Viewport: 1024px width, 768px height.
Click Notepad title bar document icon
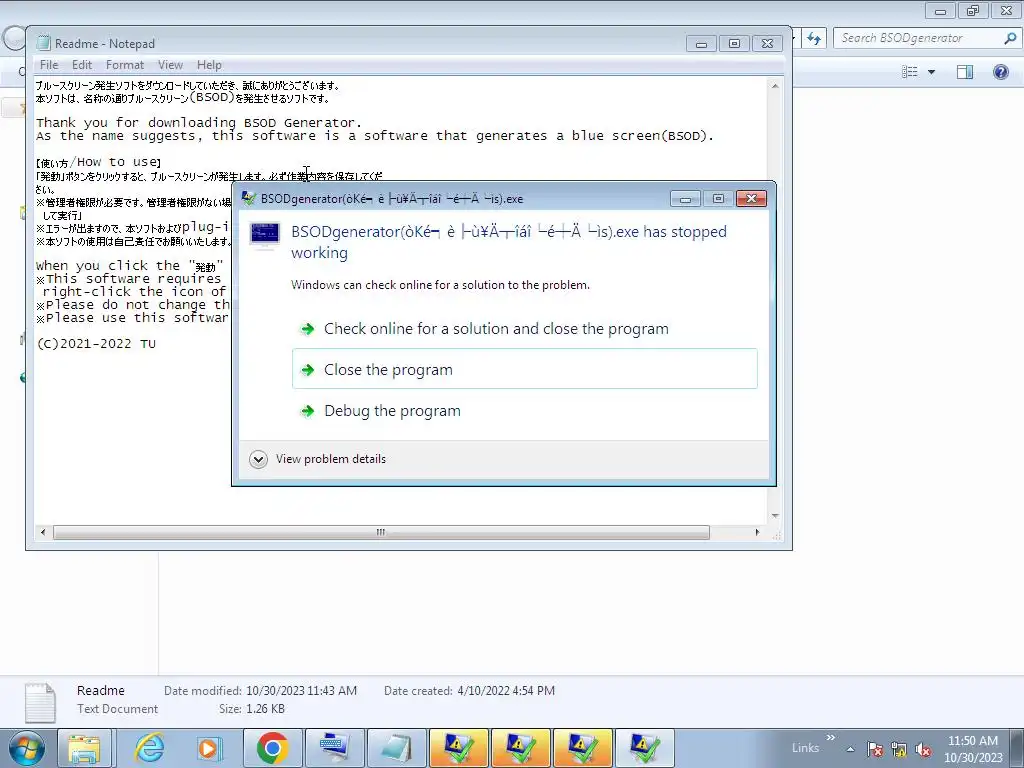43,43
